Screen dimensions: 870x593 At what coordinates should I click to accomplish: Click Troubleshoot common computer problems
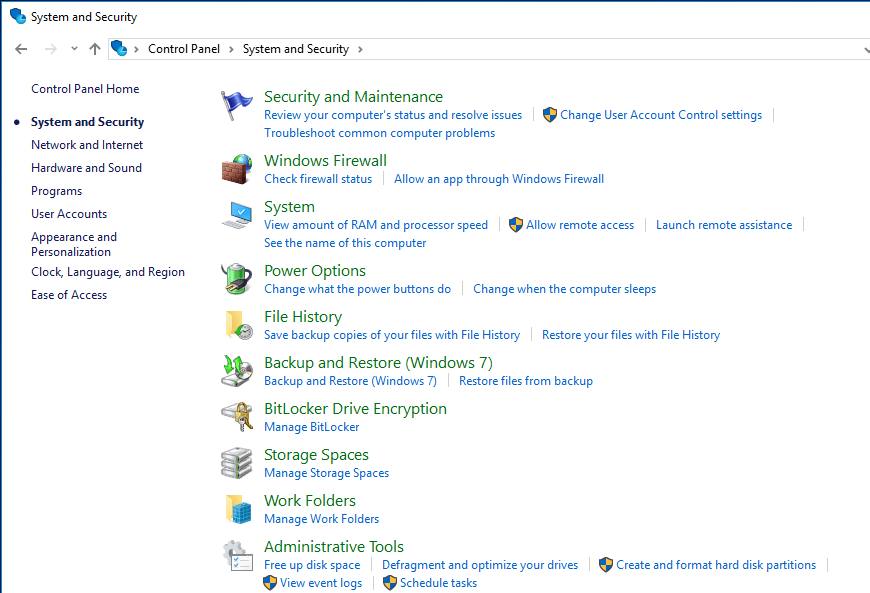380,133
